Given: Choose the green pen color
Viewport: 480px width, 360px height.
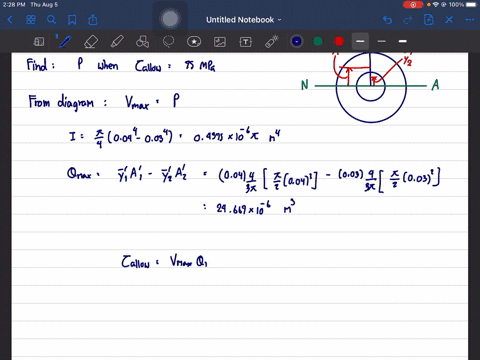Looking at the screenshot, I should point(318,41).
